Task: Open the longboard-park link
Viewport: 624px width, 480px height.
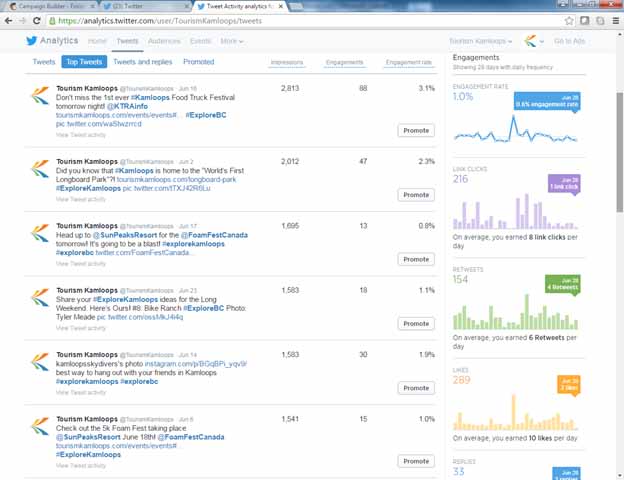Action: [x=176, y=180]
